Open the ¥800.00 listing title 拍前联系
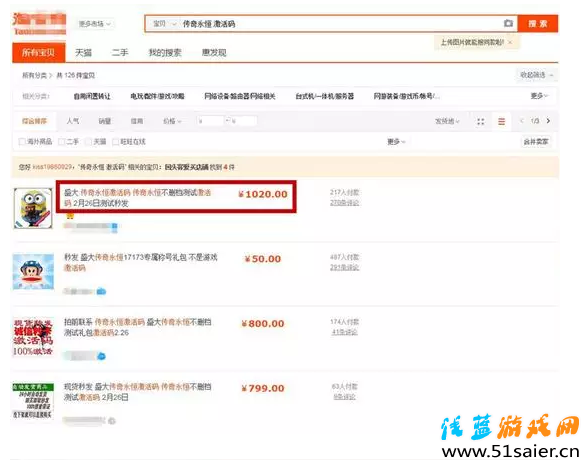The height and width of the screenshot is (460, 585). click(x=138, y=327)
